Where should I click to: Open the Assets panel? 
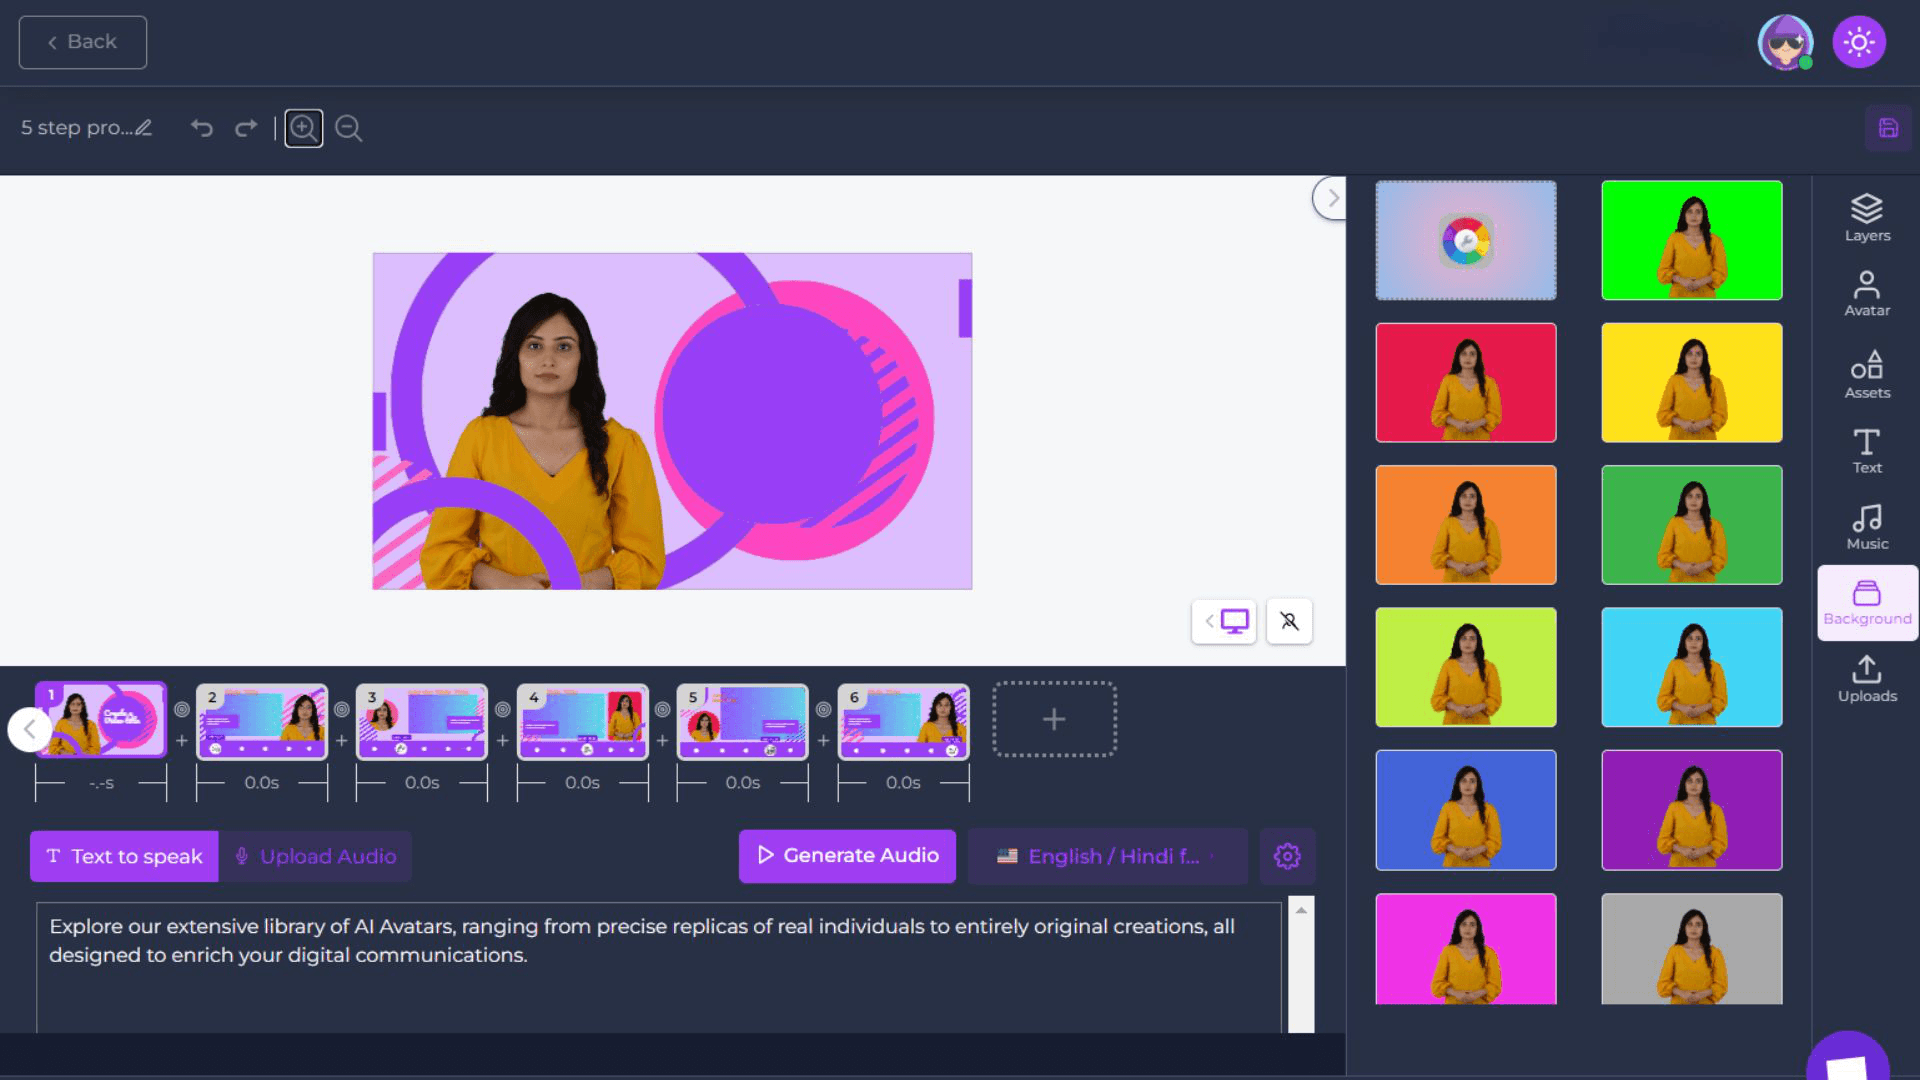(x=1866, y=374)
